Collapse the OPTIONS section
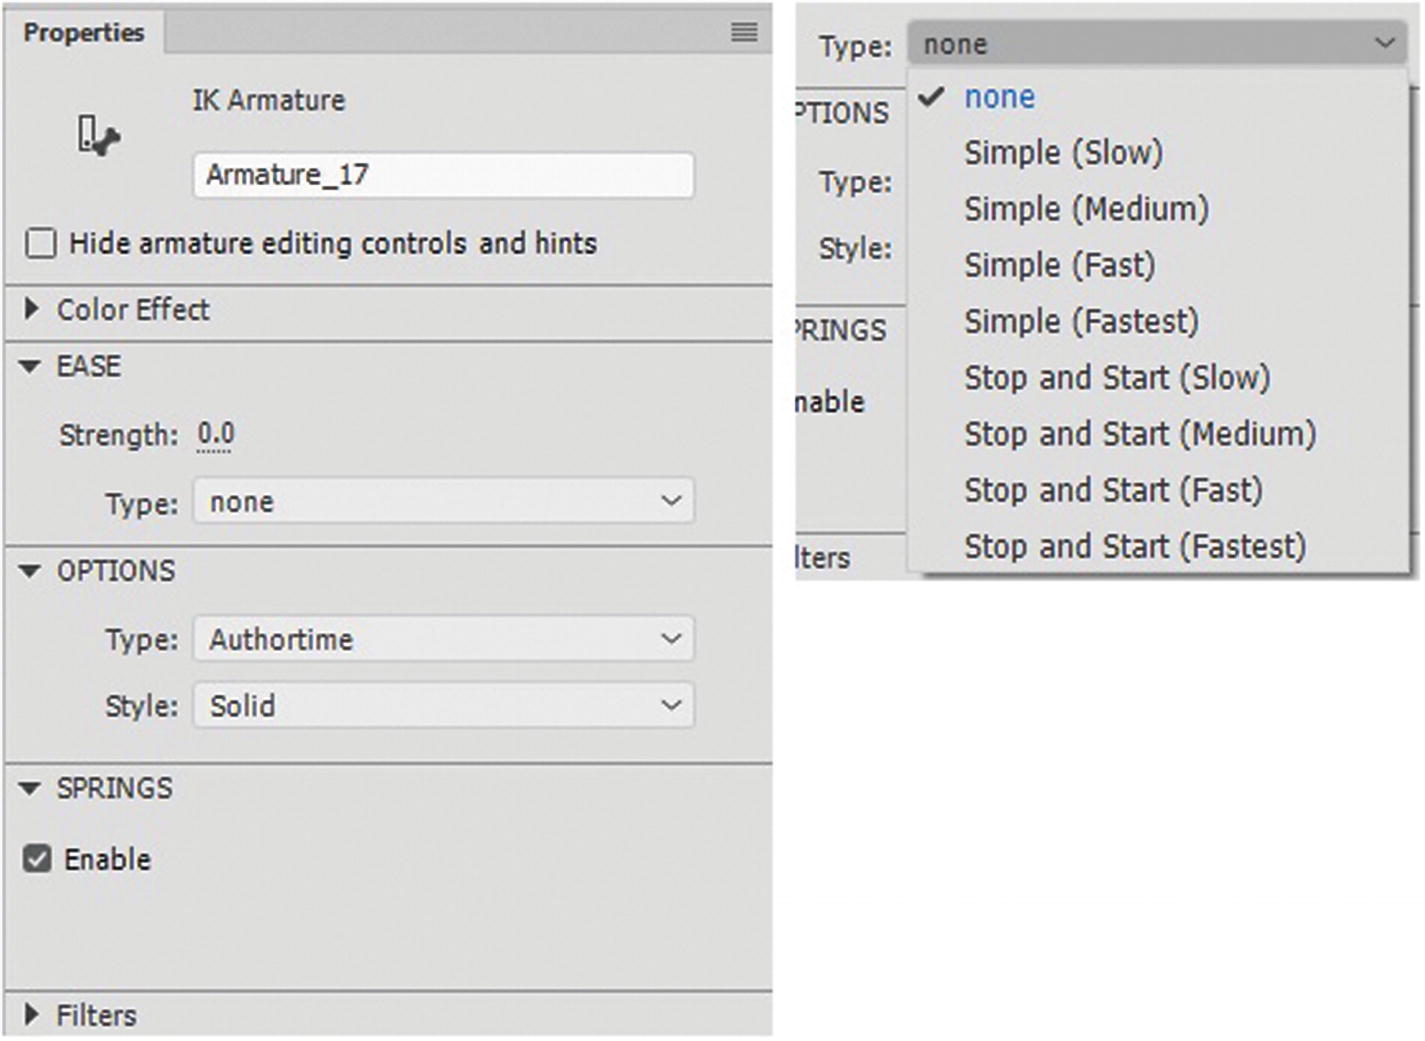 31,571
